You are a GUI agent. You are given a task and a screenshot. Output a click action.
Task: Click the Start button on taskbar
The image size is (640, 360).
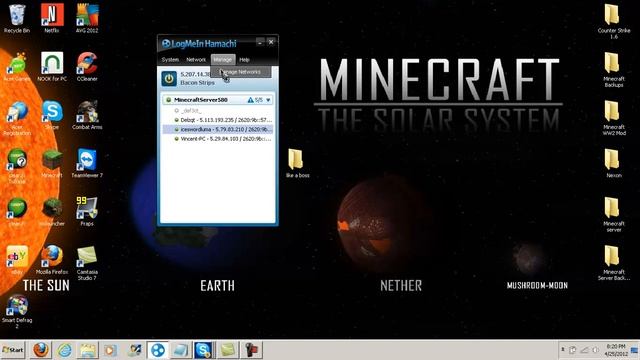pos(13,350)
